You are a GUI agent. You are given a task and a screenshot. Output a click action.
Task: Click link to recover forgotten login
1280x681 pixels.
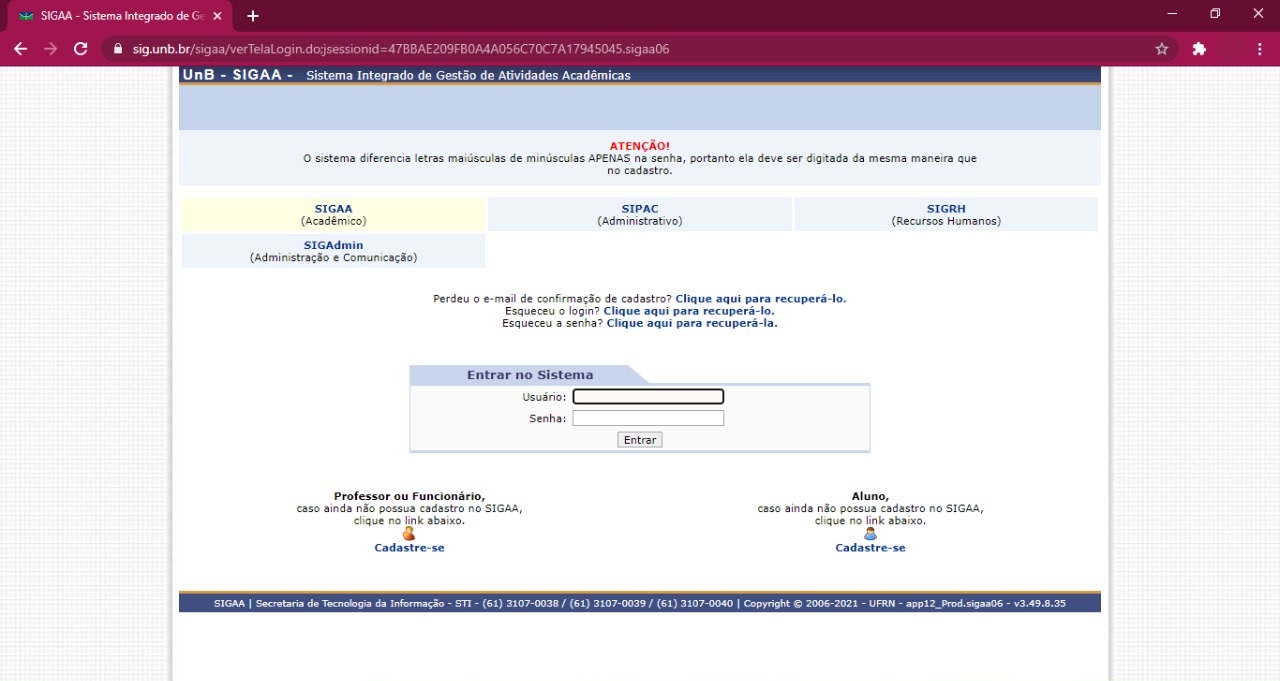point(689,311)
